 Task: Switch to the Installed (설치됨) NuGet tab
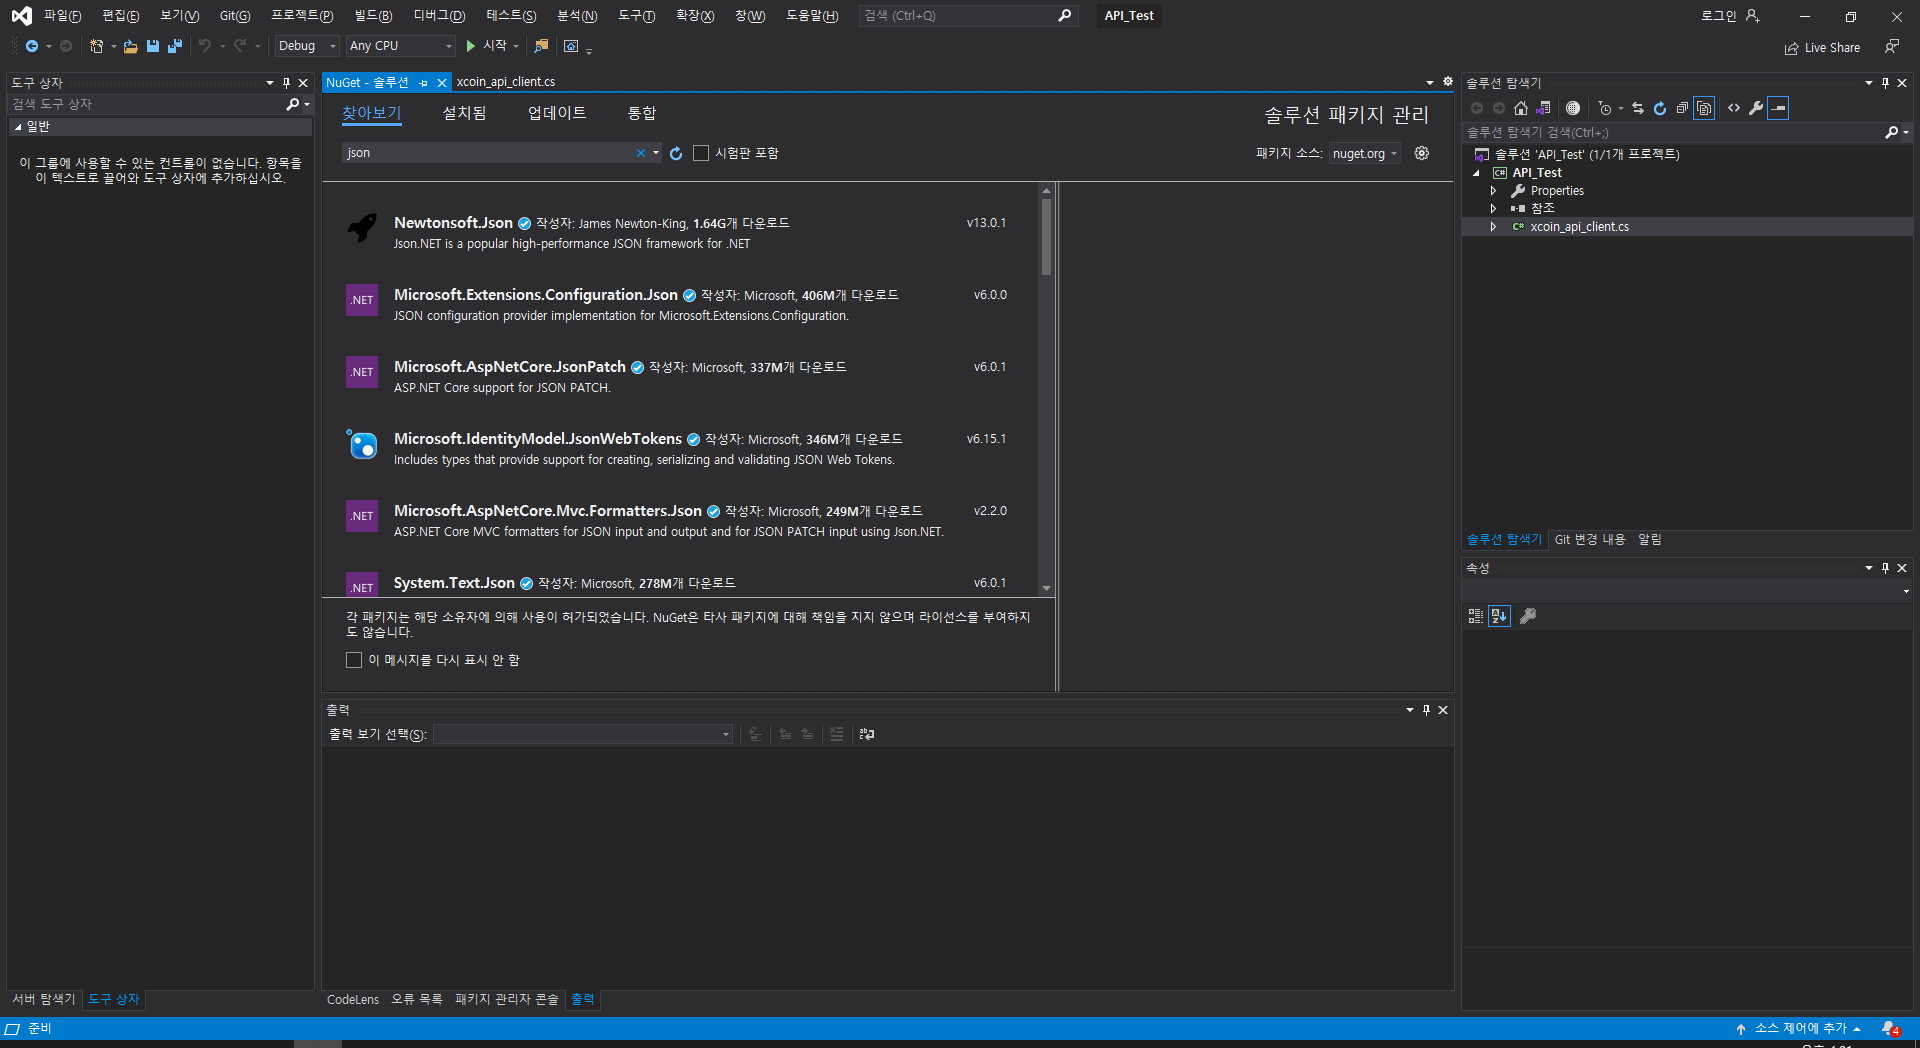(464, 113)
